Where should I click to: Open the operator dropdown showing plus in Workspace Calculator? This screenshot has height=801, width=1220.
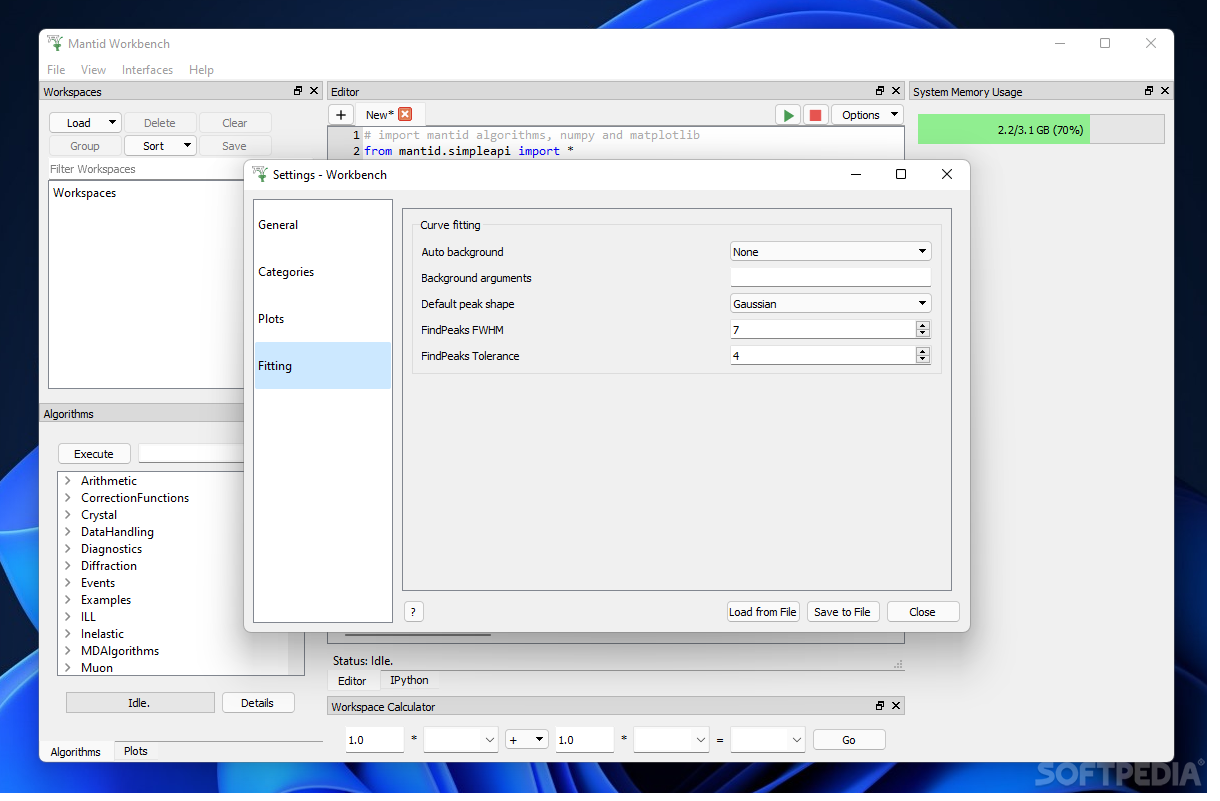(526, 740)
